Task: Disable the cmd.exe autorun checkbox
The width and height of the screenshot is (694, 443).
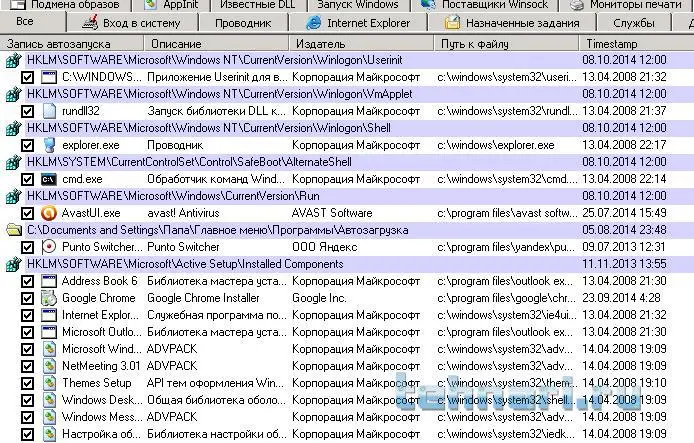Action: pos(27,180)
